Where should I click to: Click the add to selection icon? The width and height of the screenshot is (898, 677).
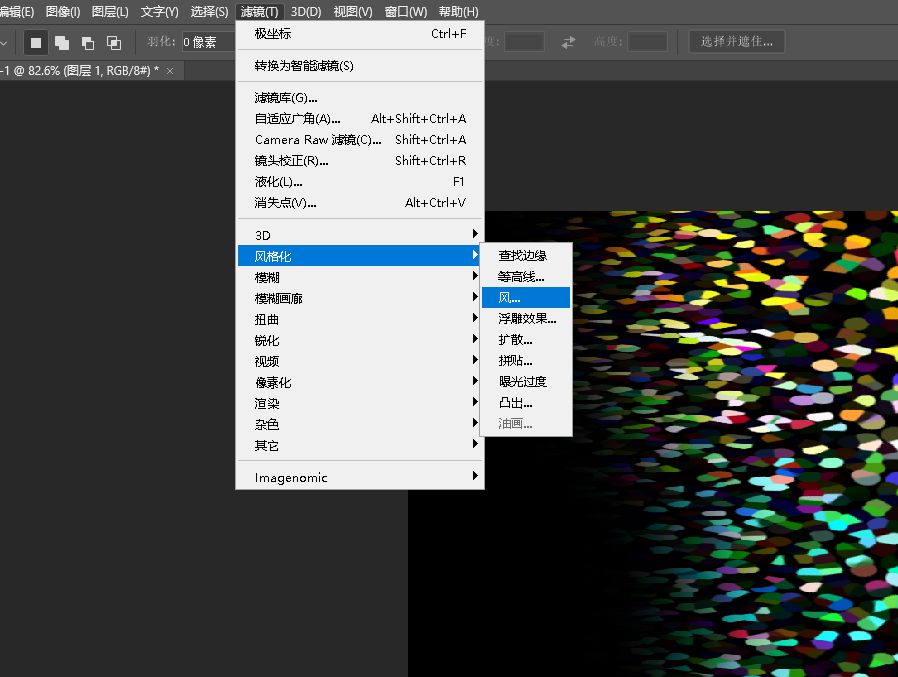[x=62, y=42]
